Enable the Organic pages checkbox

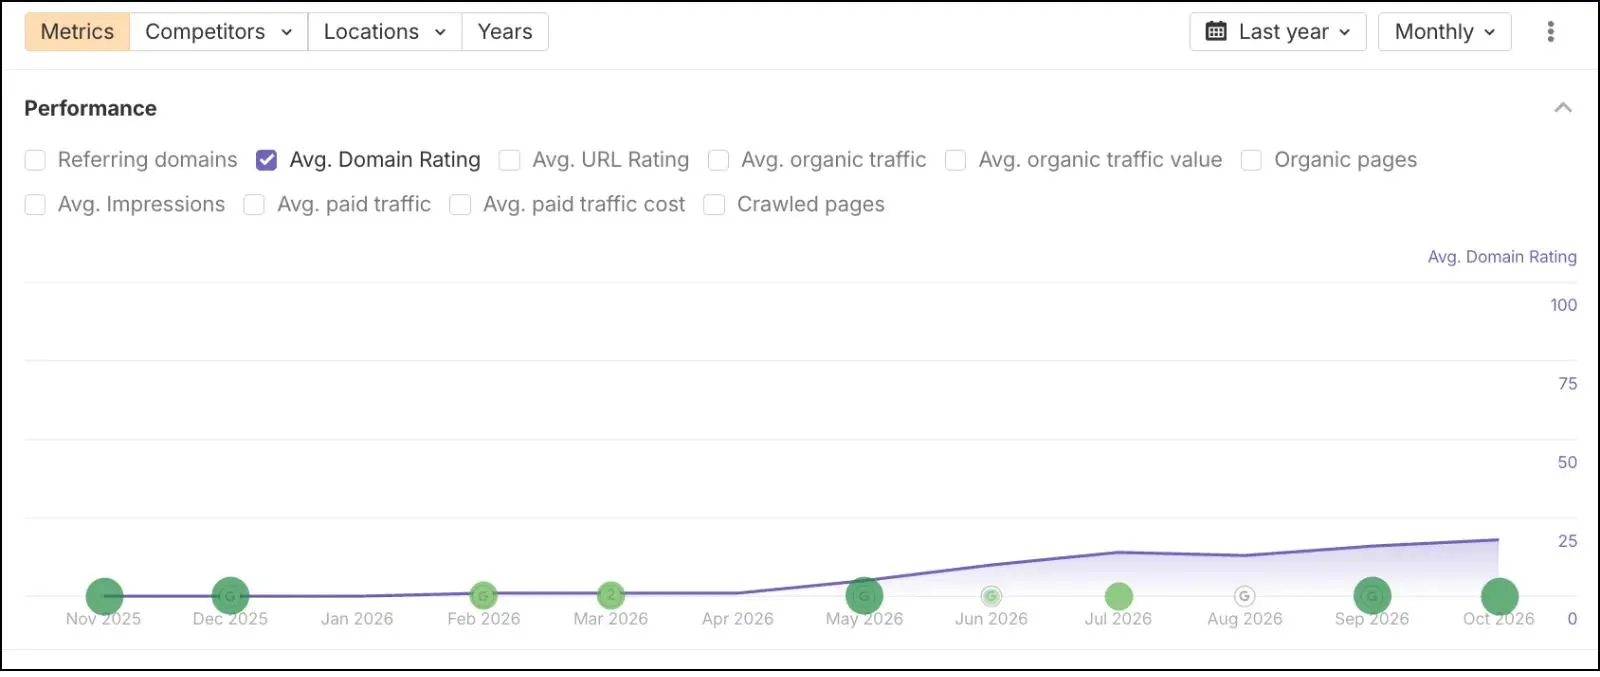[x=1251, y=160]
